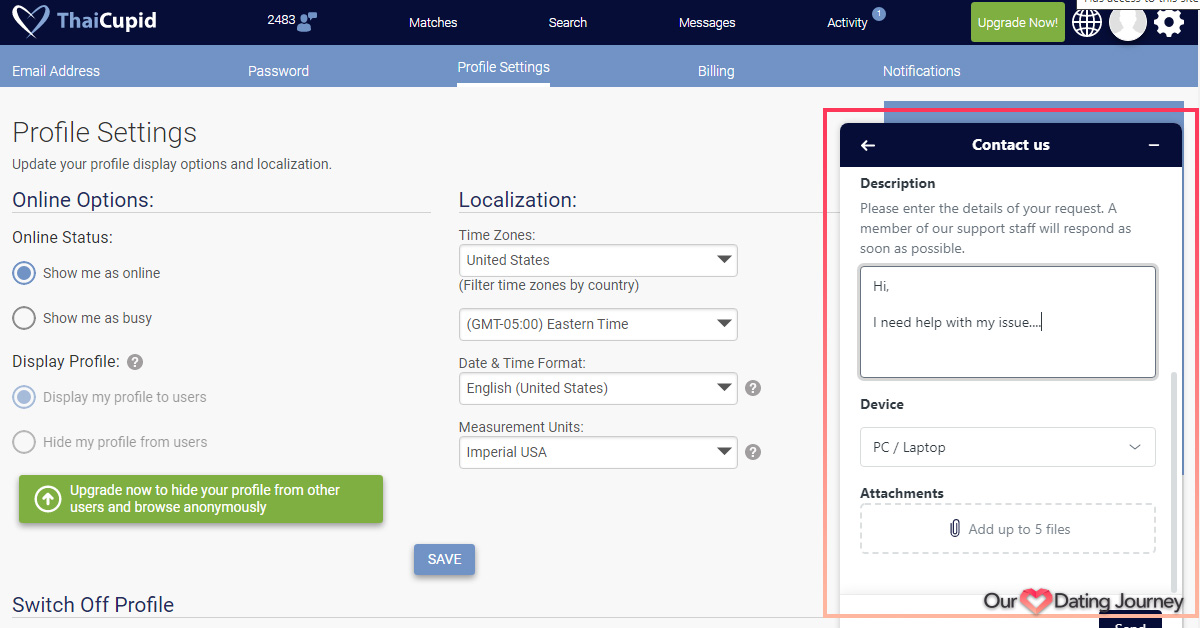Expand the PC / Laptop device dropdown
The image size is (1200, 628).
point(1008,447)
